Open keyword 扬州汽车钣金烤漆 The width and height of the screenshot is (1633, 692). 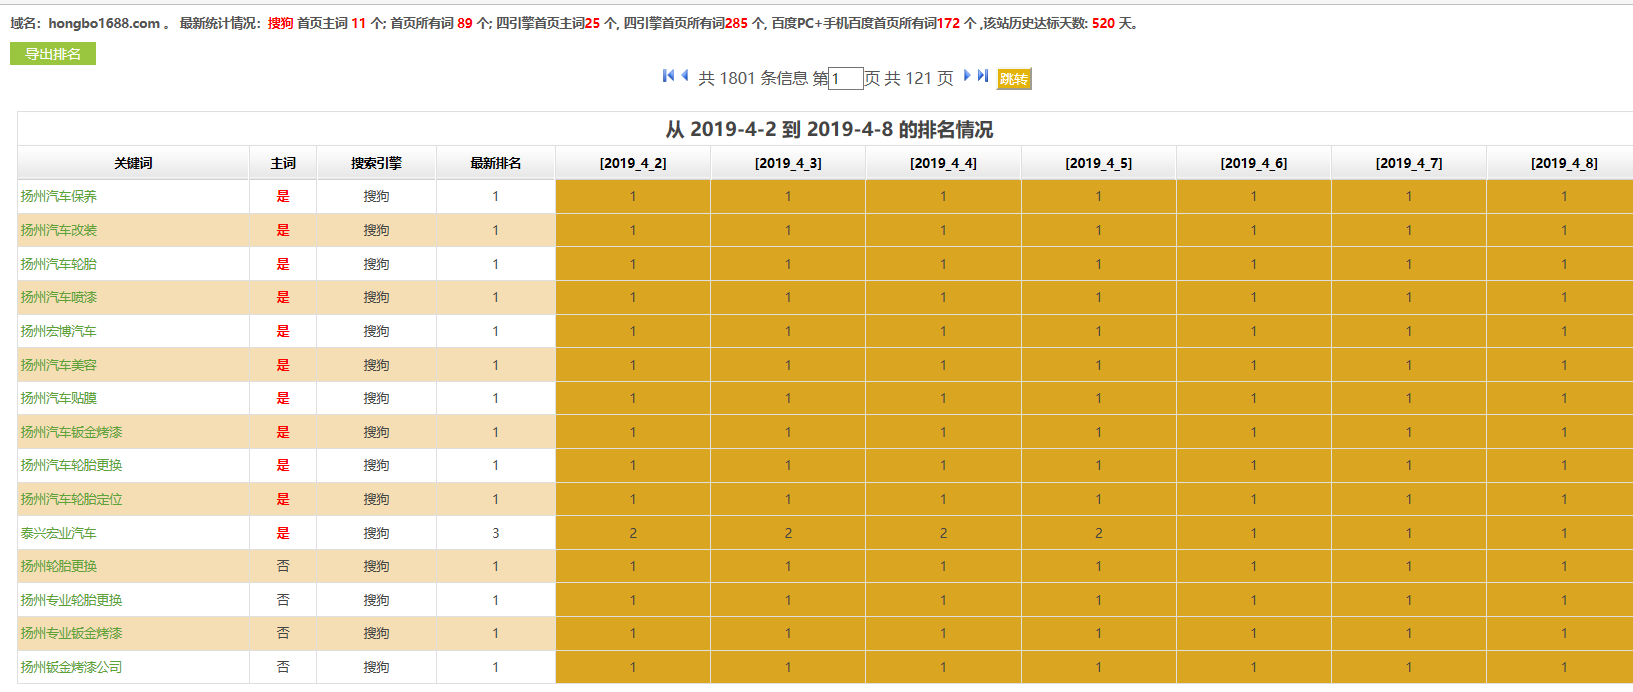coord(71,432)
